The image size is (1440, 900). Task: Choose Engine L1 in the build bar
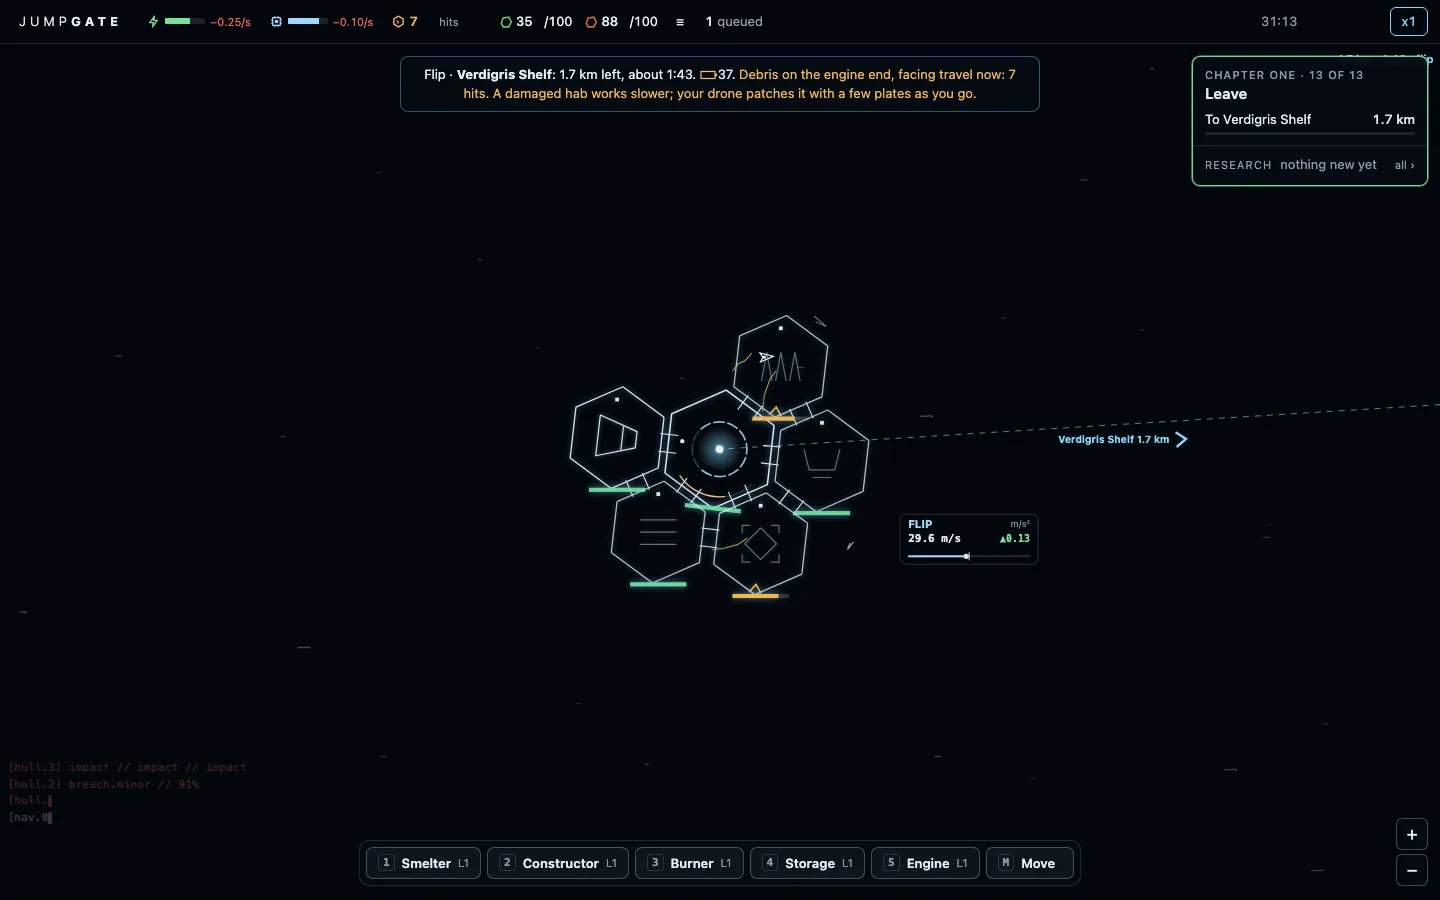tap(926, 863)
